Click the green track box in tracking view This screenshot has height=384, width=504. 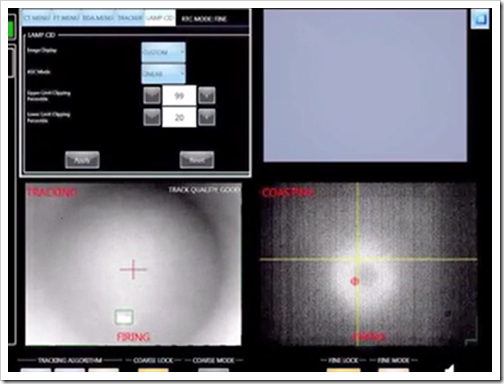click(x=124, y=317)
